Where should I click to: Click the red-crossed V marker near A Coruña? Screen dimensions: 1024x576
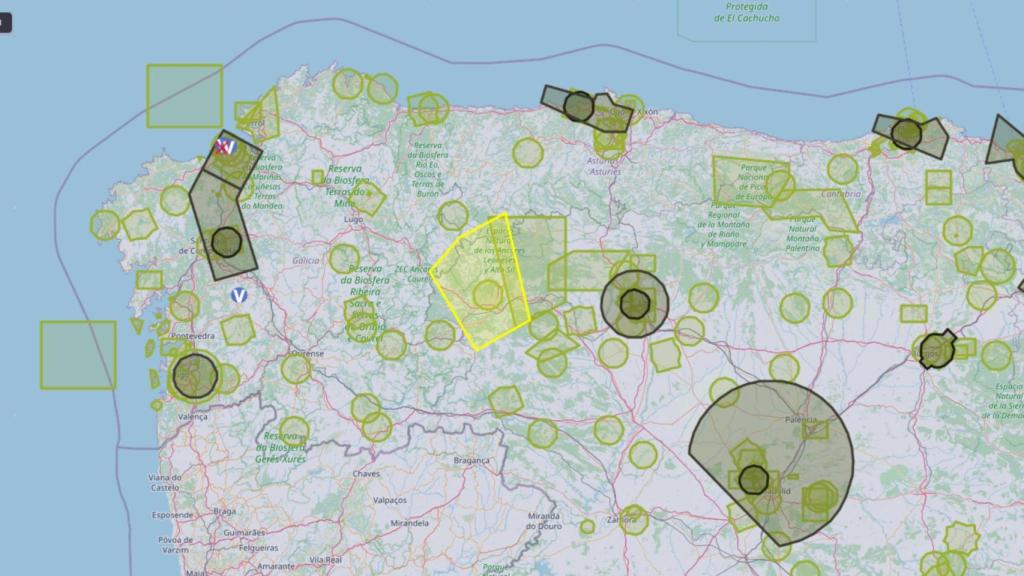(224, 148)
